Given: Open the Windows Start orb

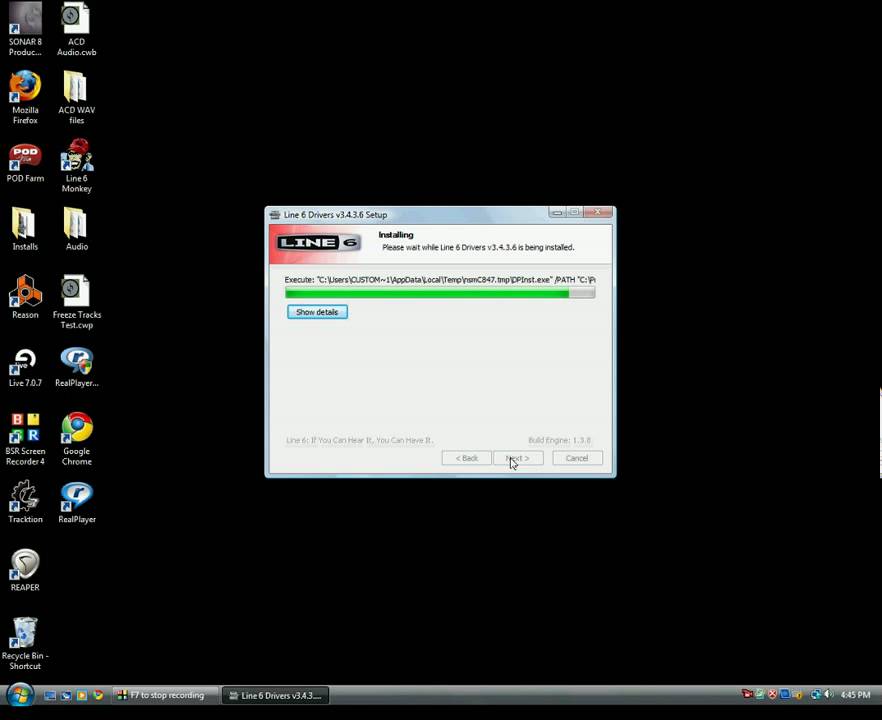Looking at the screenshot, I should (x=20, y=695).
